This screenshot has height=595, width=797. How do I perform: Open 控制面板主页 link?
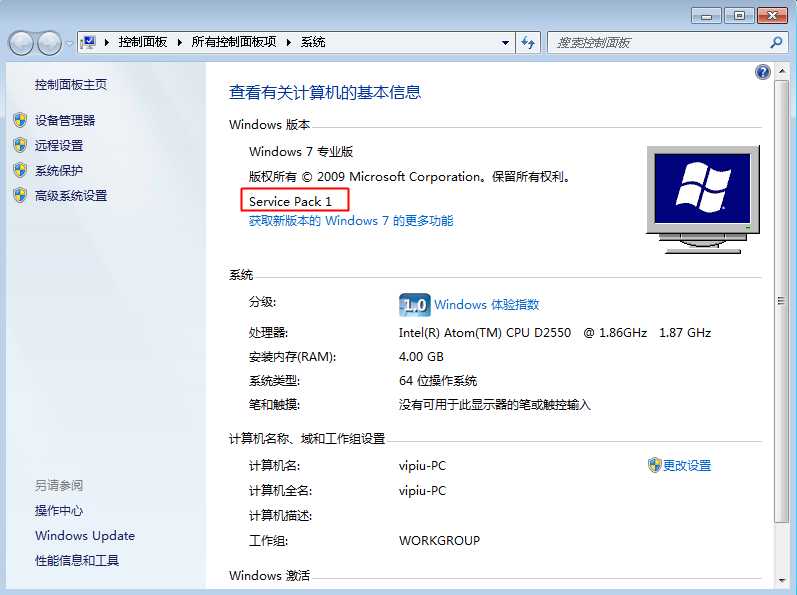(71, 85)
